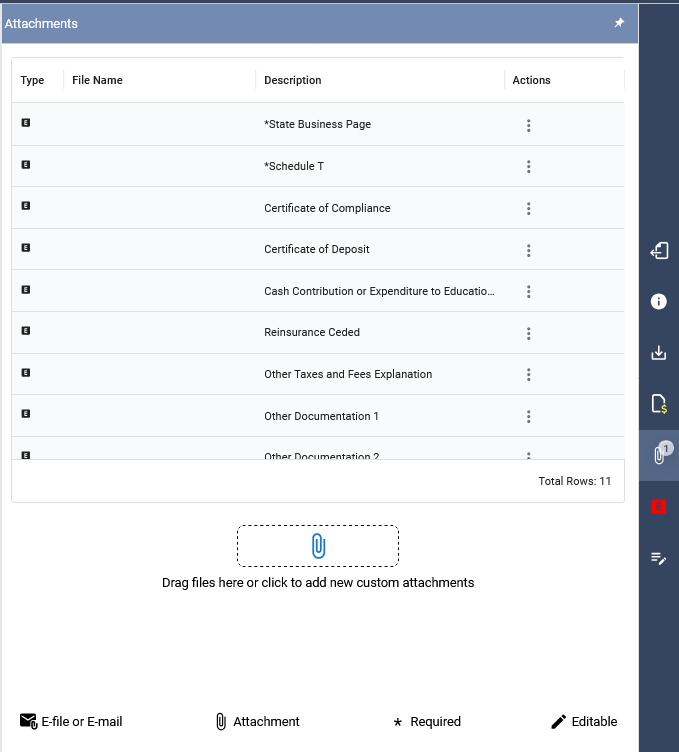Viewport: 679px width, 752px height.
Task: Select Other Taxes and Fees Explanation text
Action: tap(348, 374)
